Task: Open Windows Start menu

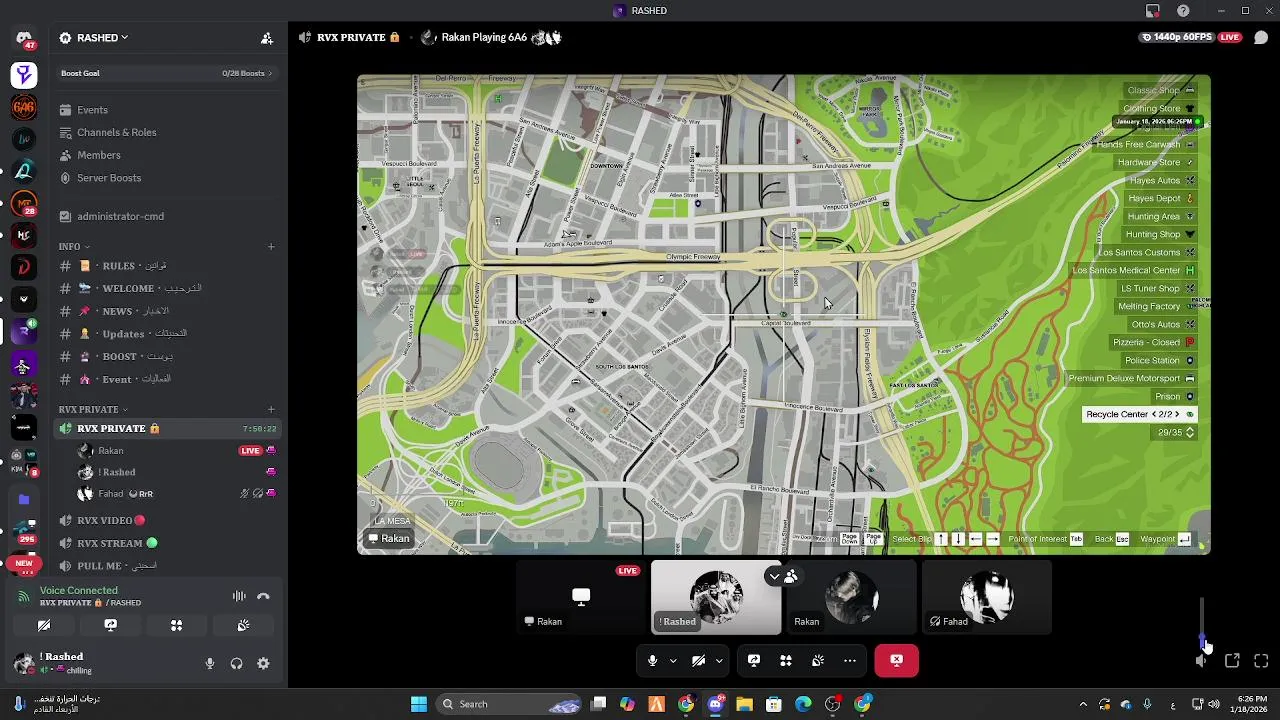Action: click(x=419, y=704)
